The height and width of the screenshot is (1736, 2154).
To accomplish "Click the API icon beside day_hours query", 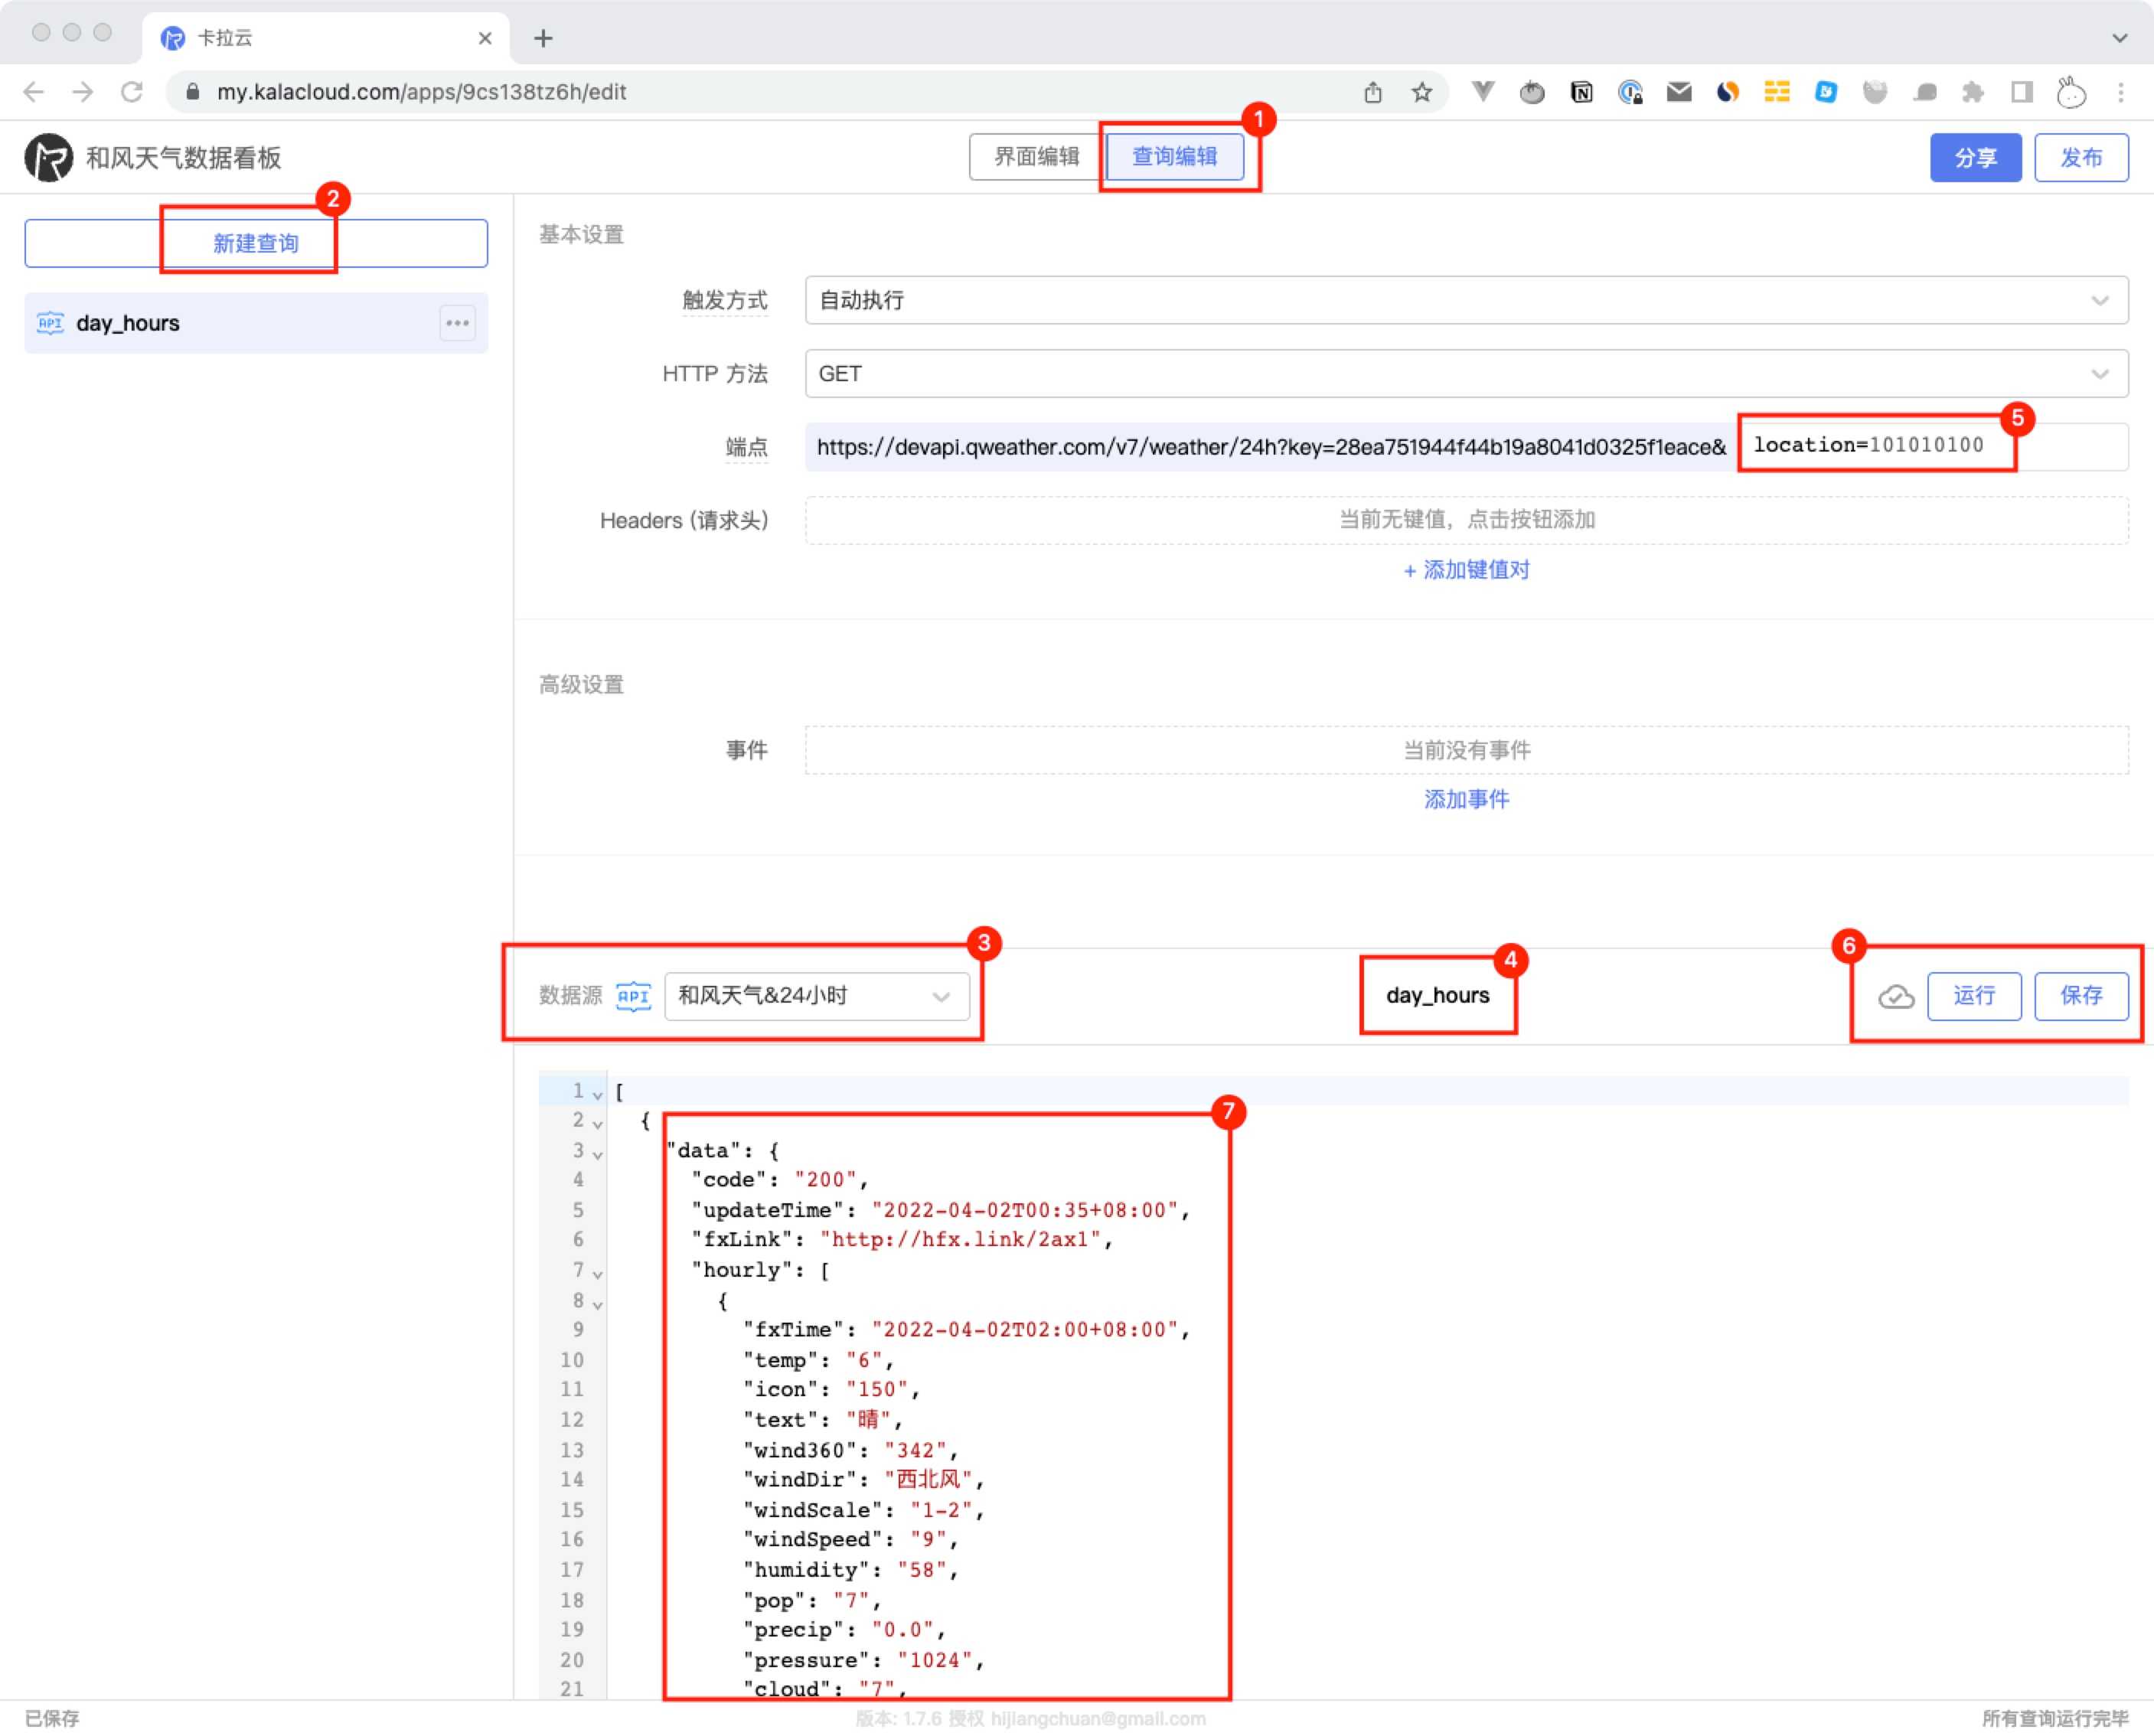I will 50,323.
